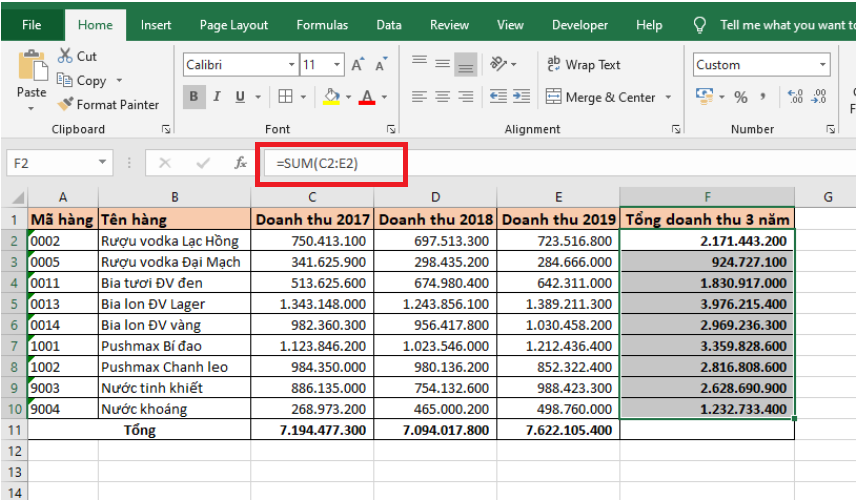Select cell F11 in the Tổng row

707,430
